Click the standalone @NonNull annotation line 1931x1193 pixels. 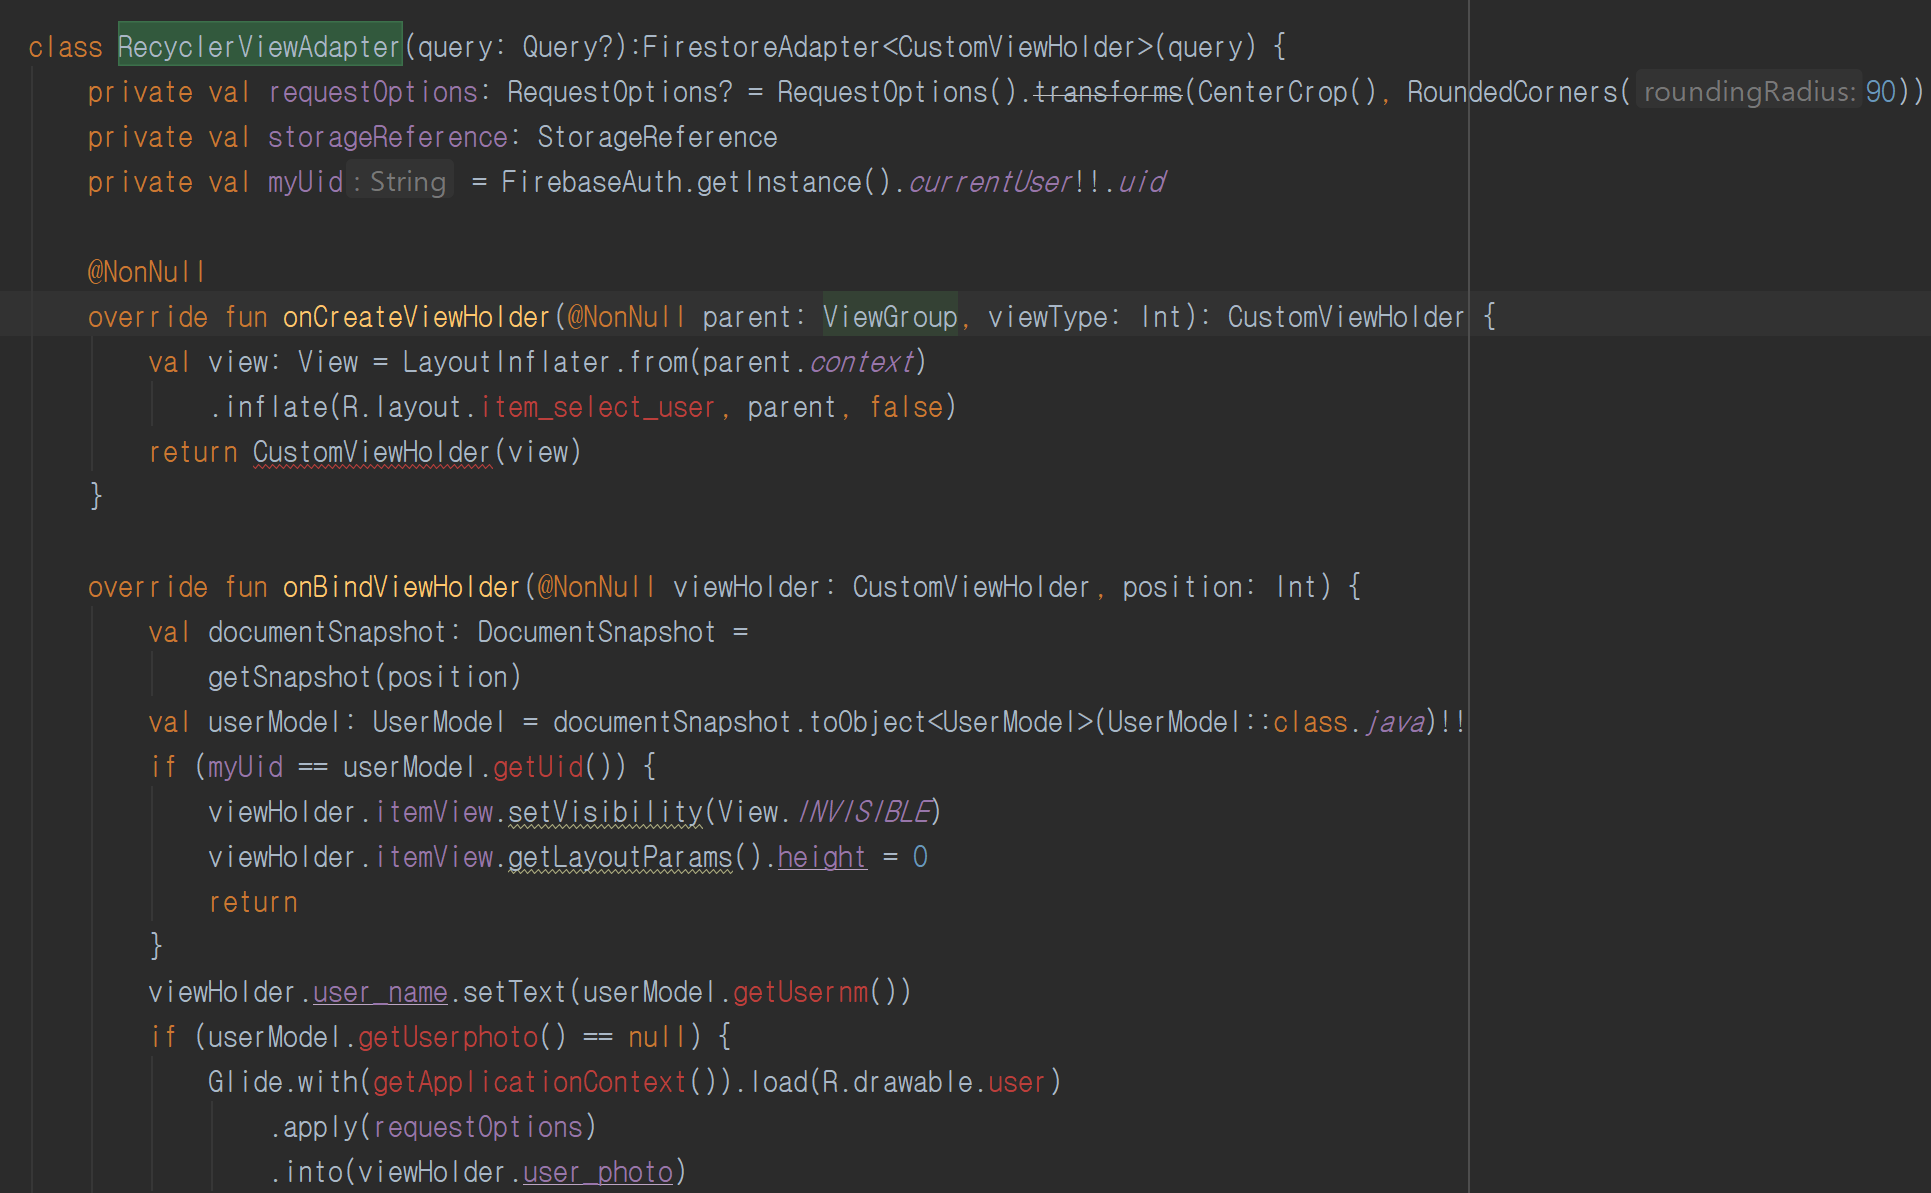(146, 272)
